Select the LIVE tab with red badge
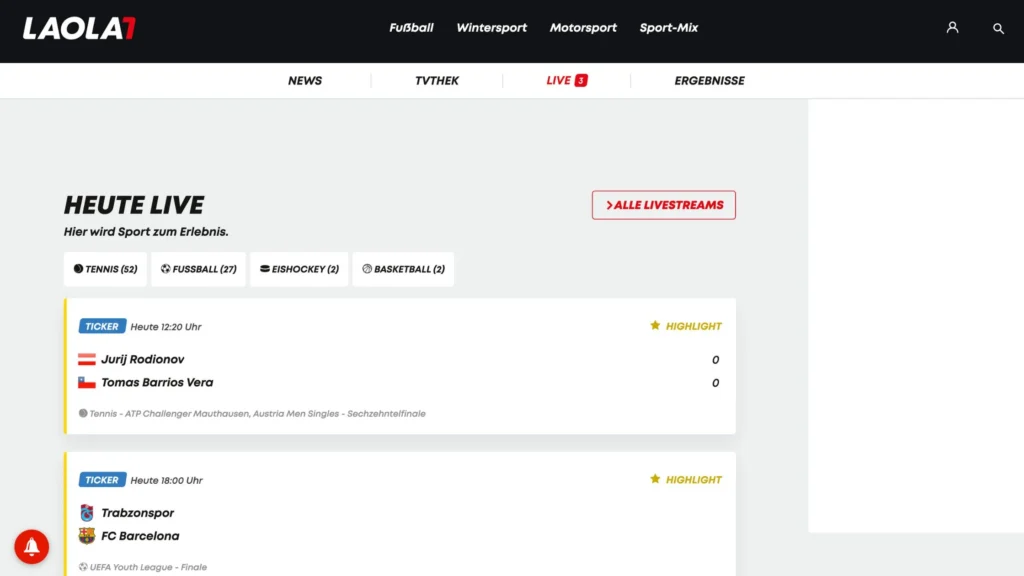 pos(566,80)
